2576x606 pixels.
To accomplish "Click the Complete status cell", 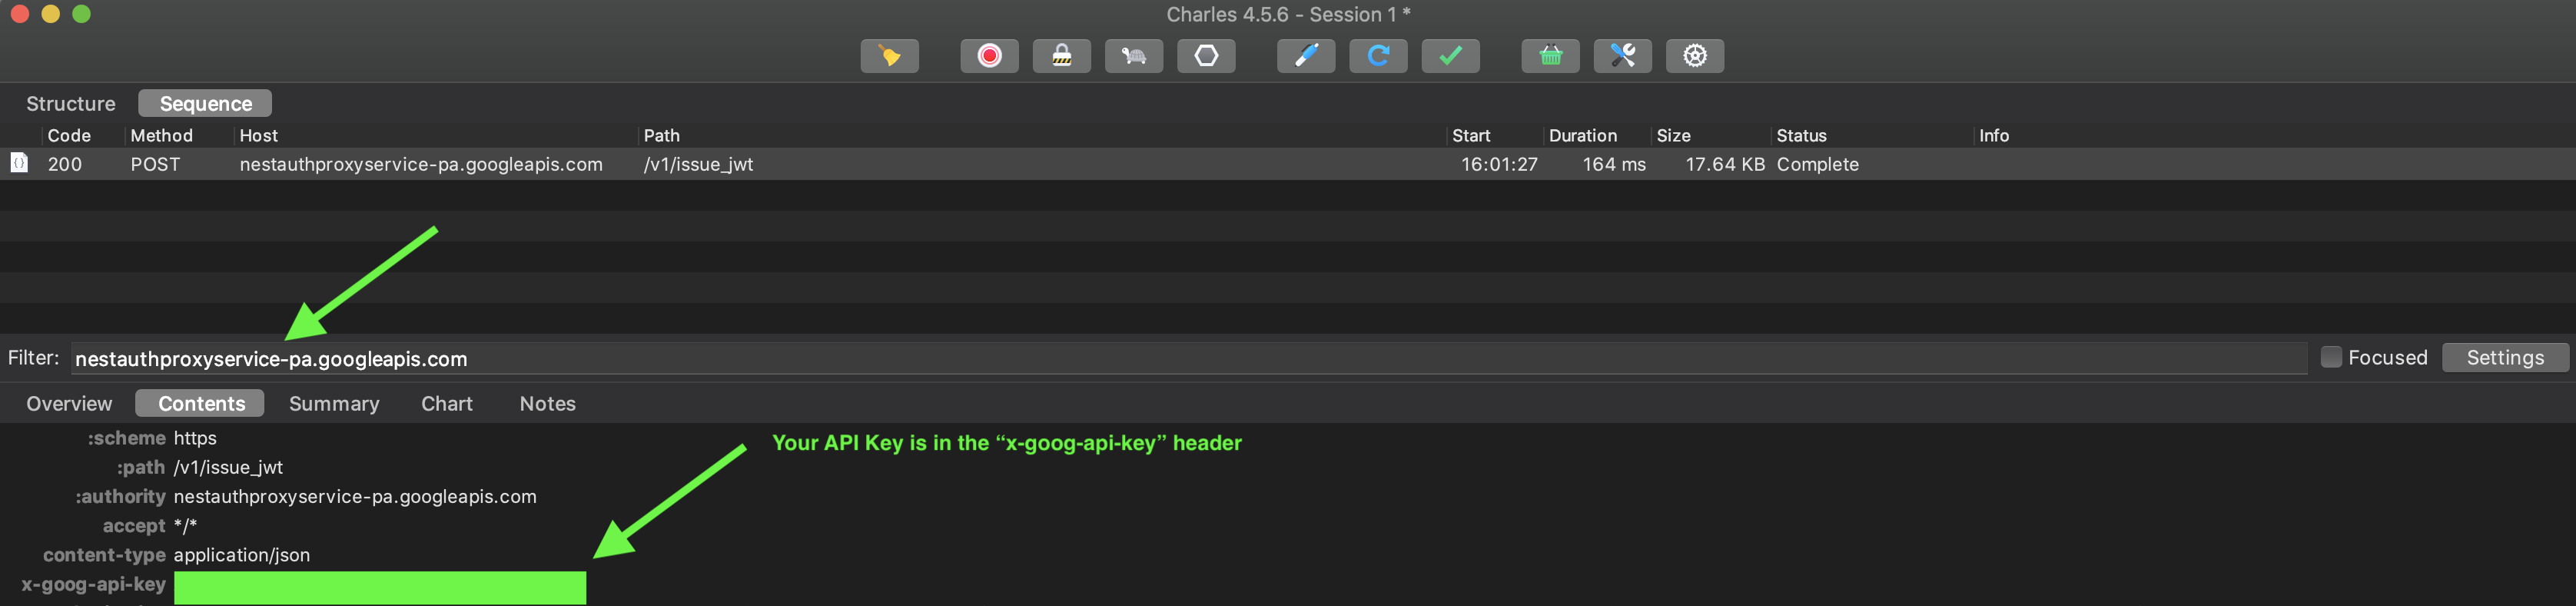I will 1817,165.
